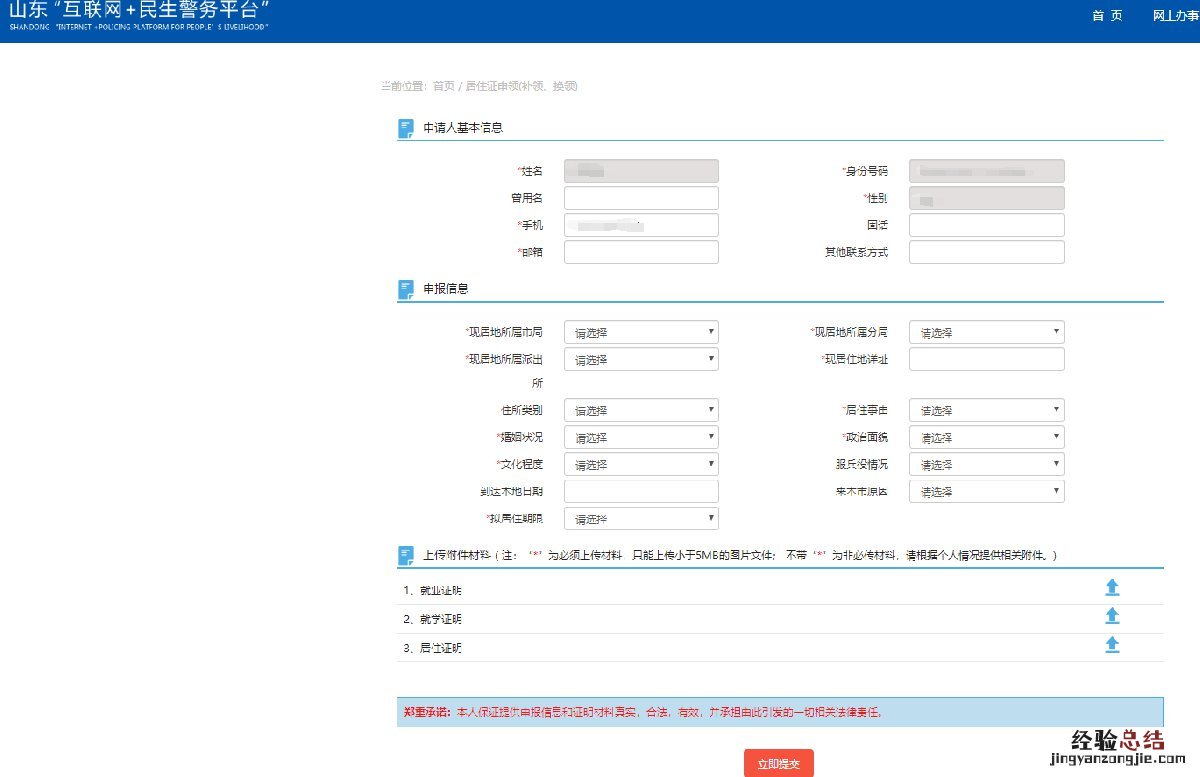The image size is (1200, 777).
Task: Open the 网上办事 menu item
Action: coord(1175,16)
